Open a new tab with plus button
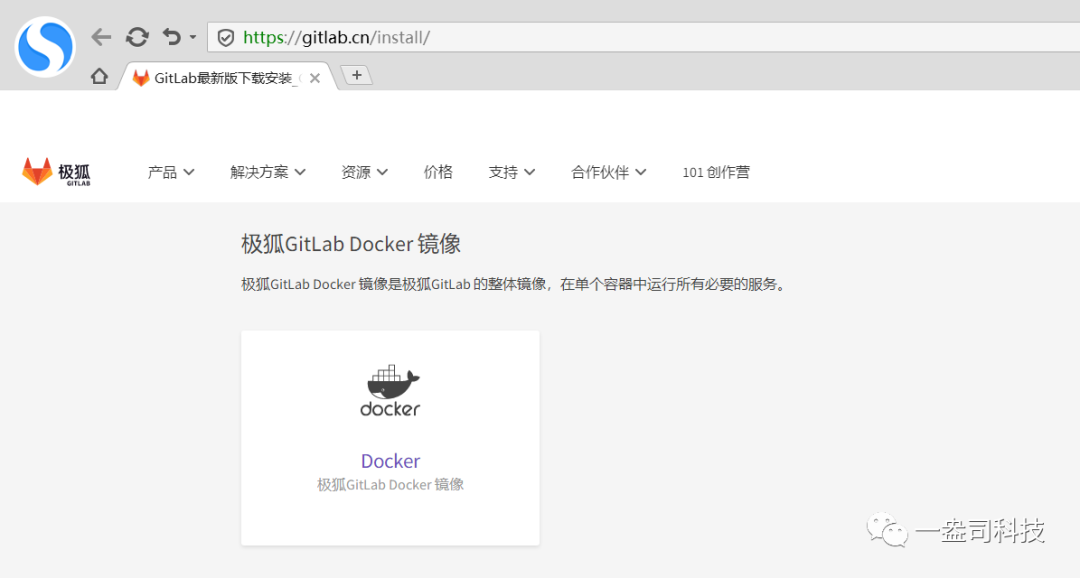Viewport: 1080px width, 578px height. click(x=357, y=75)
